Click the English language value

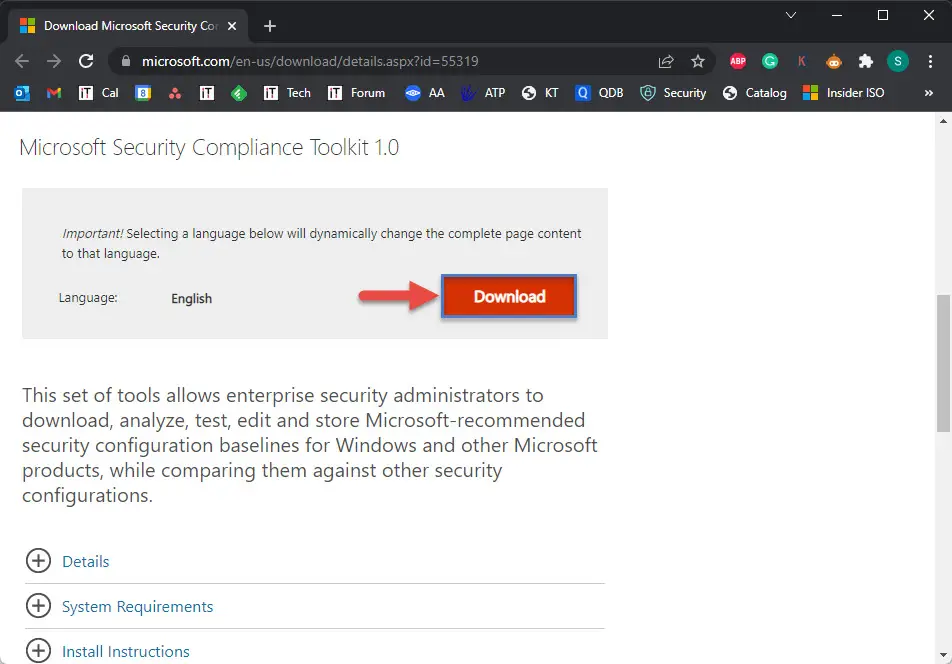coord(191,299)
